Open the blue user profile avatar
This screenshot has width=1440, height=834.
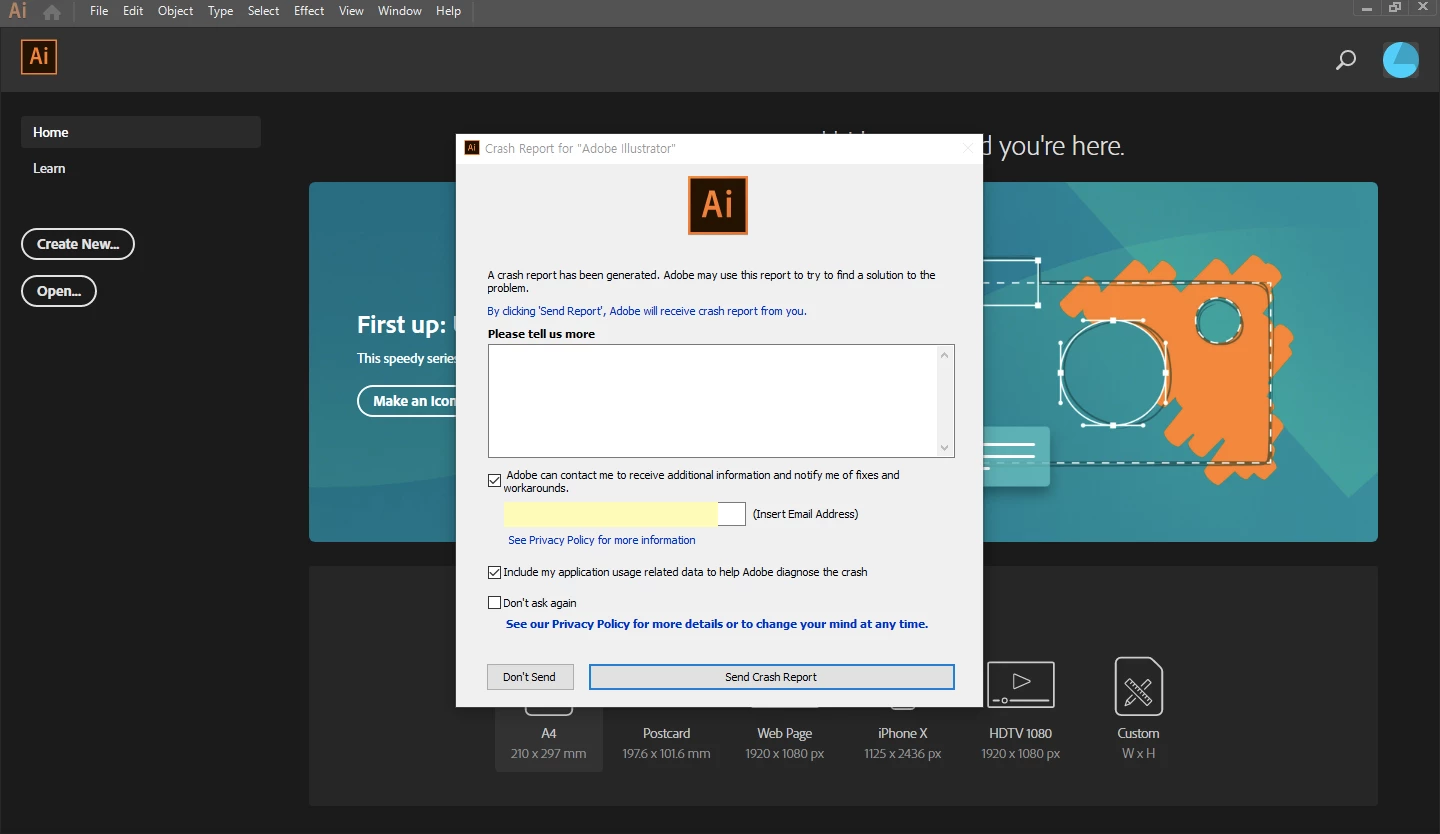[x=1400, y=60]
